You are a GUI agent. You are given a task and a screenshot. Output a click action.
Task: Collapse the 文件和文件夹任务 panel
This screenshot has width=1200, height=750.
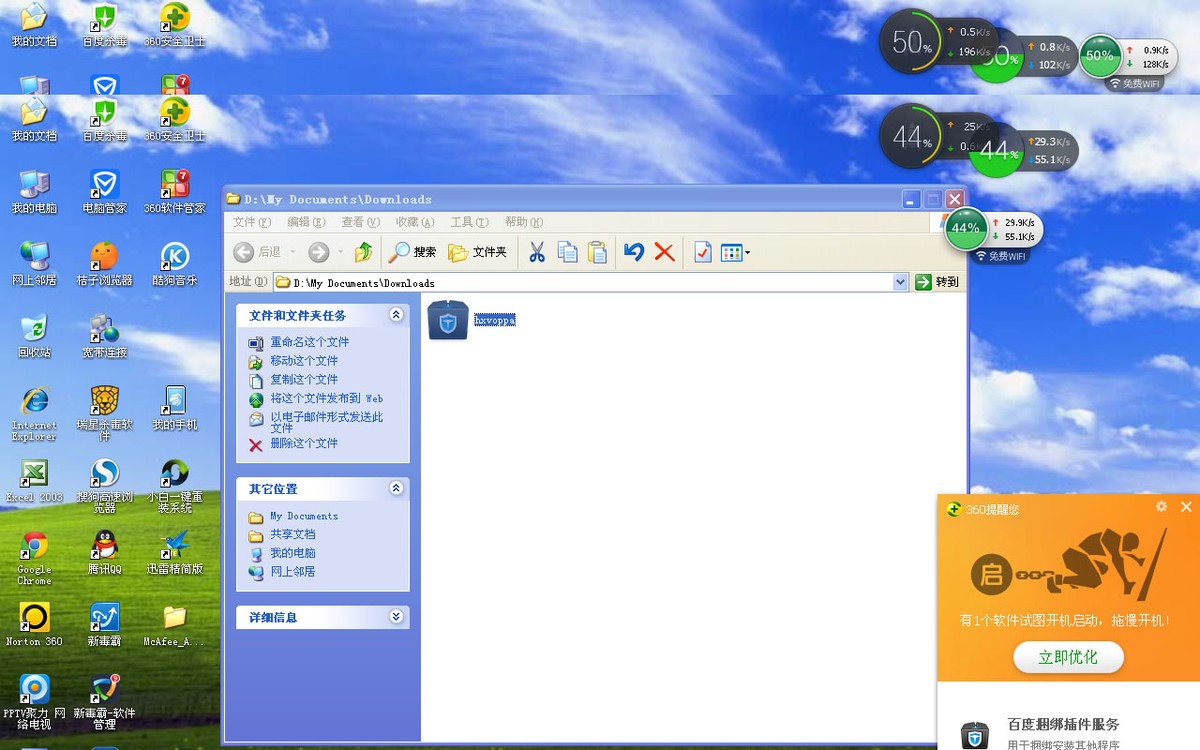[x=396, y=315]
